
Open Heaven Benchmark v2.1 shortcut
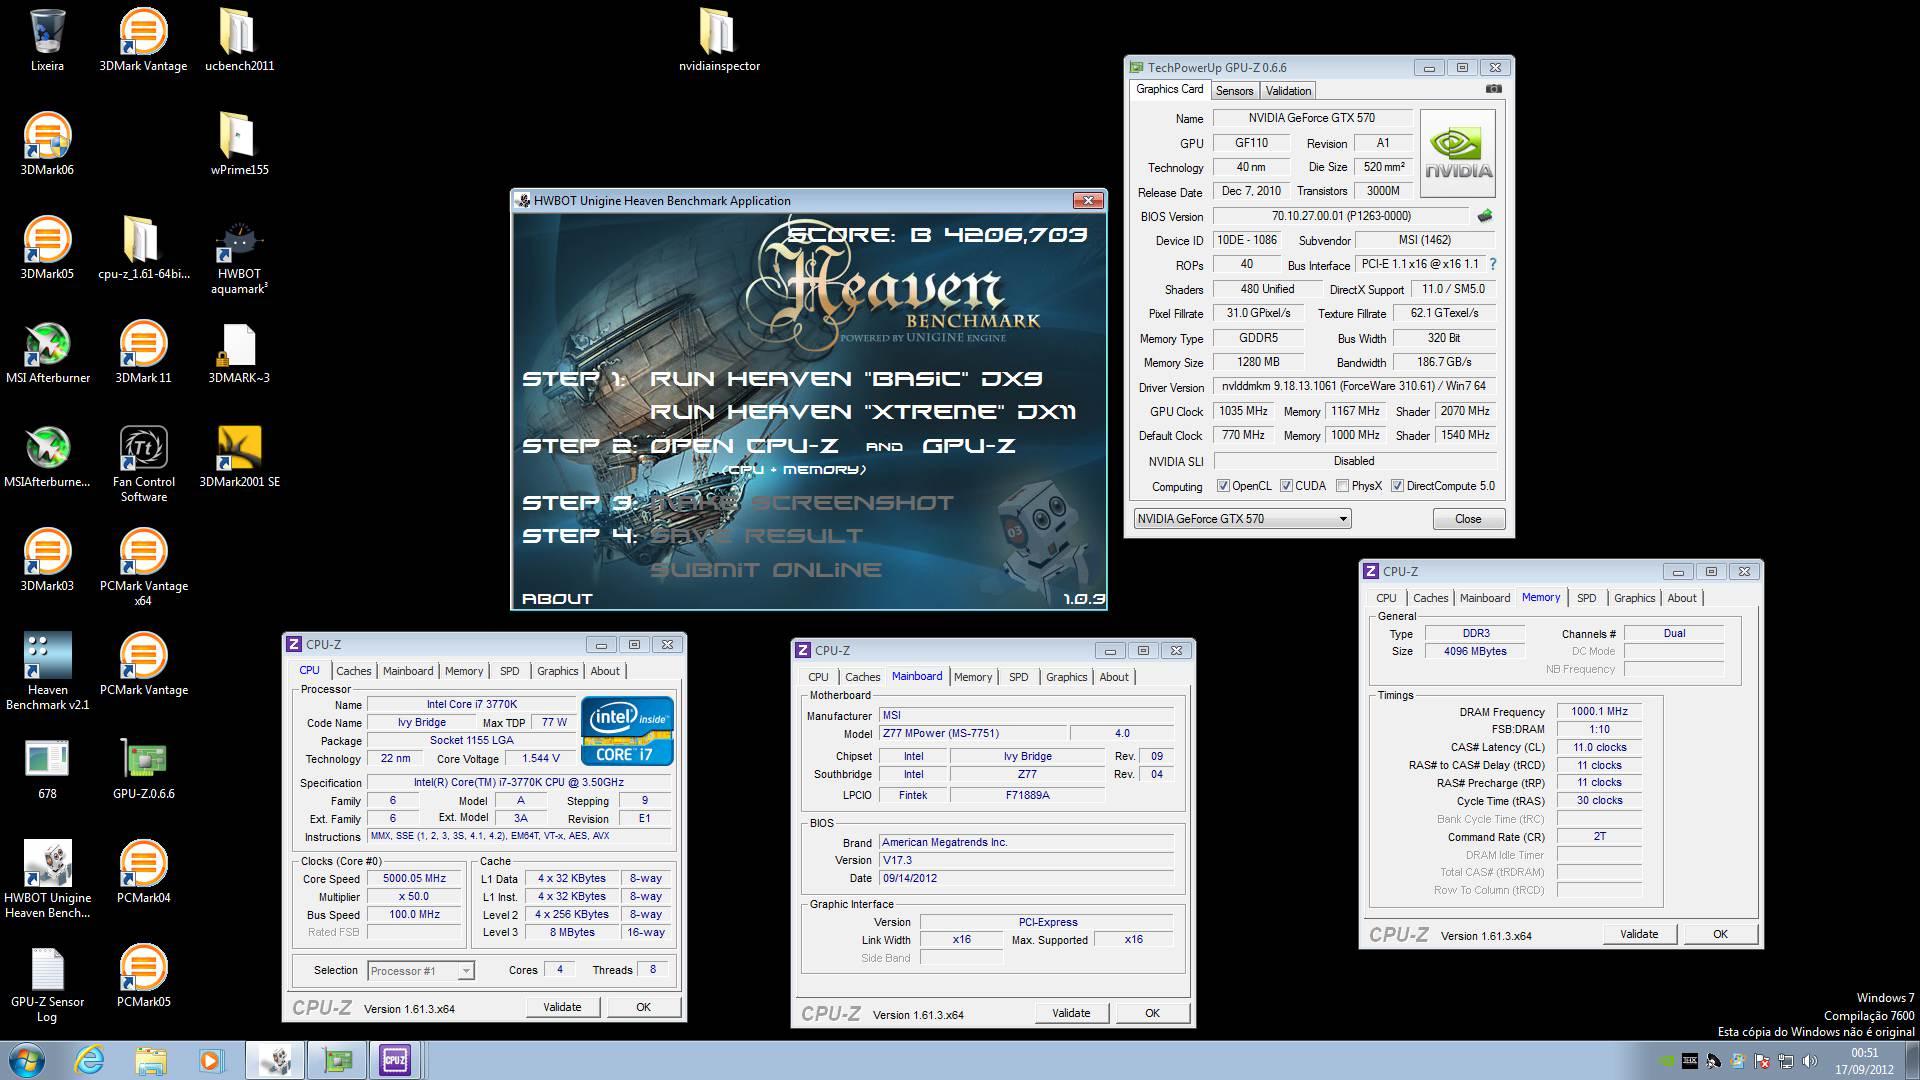47,671
